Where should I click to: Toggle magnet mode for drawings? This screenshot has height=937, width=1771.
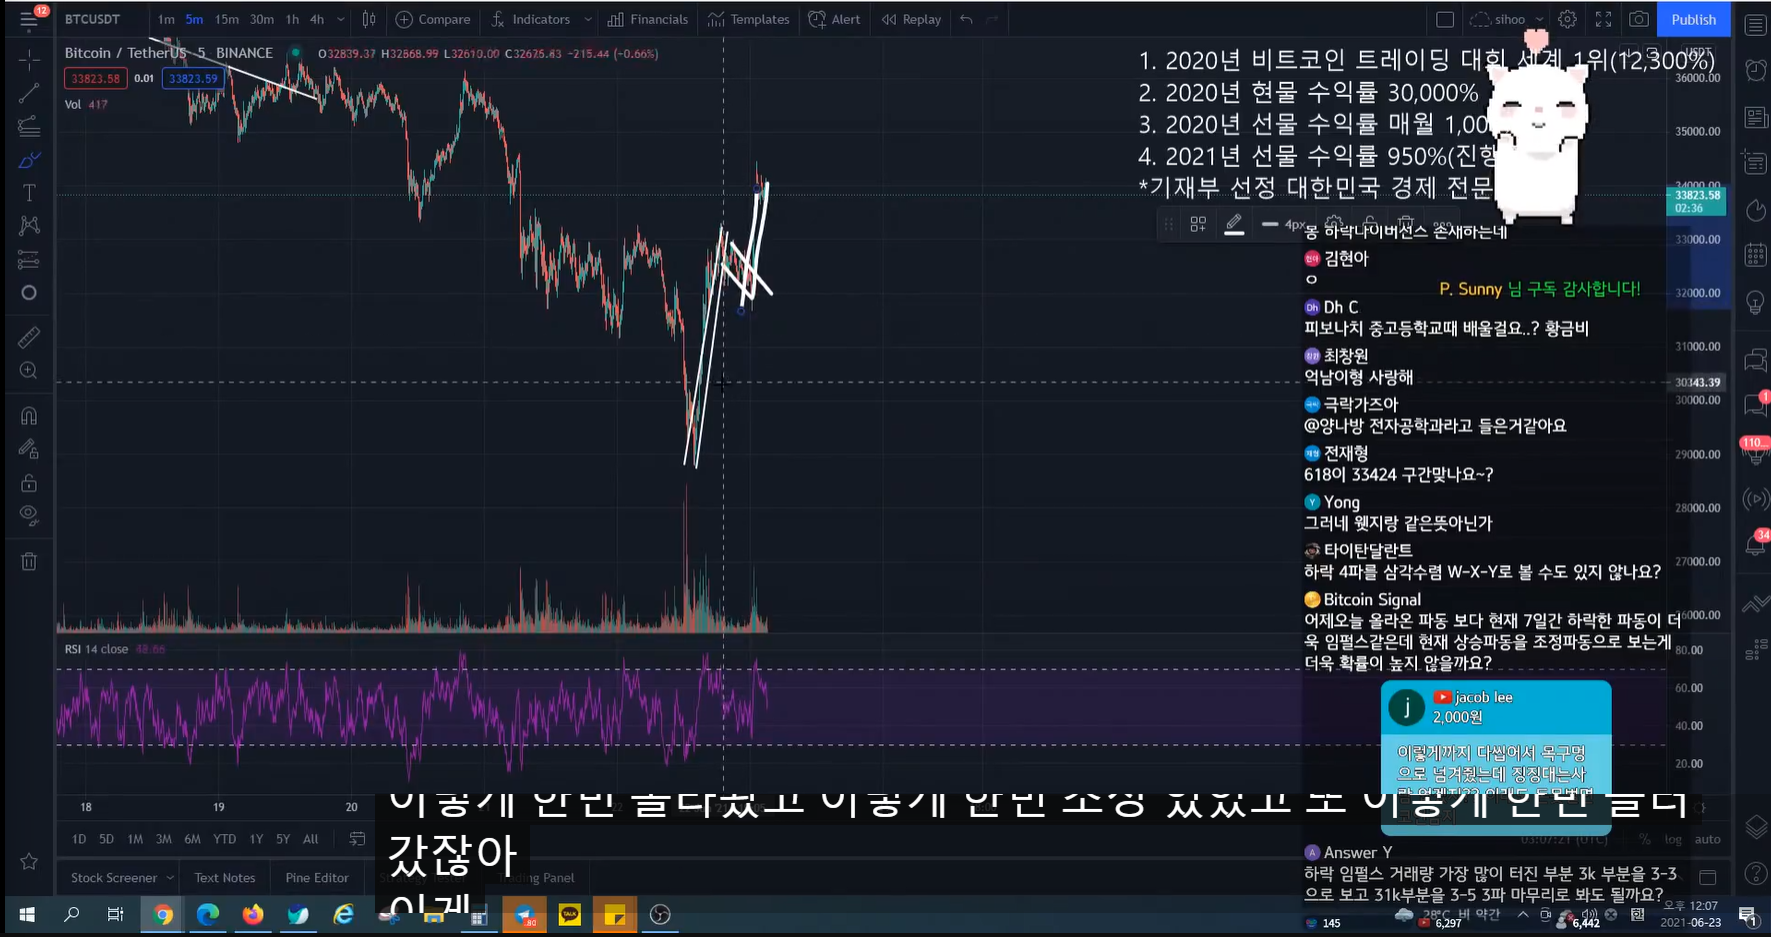29,415
